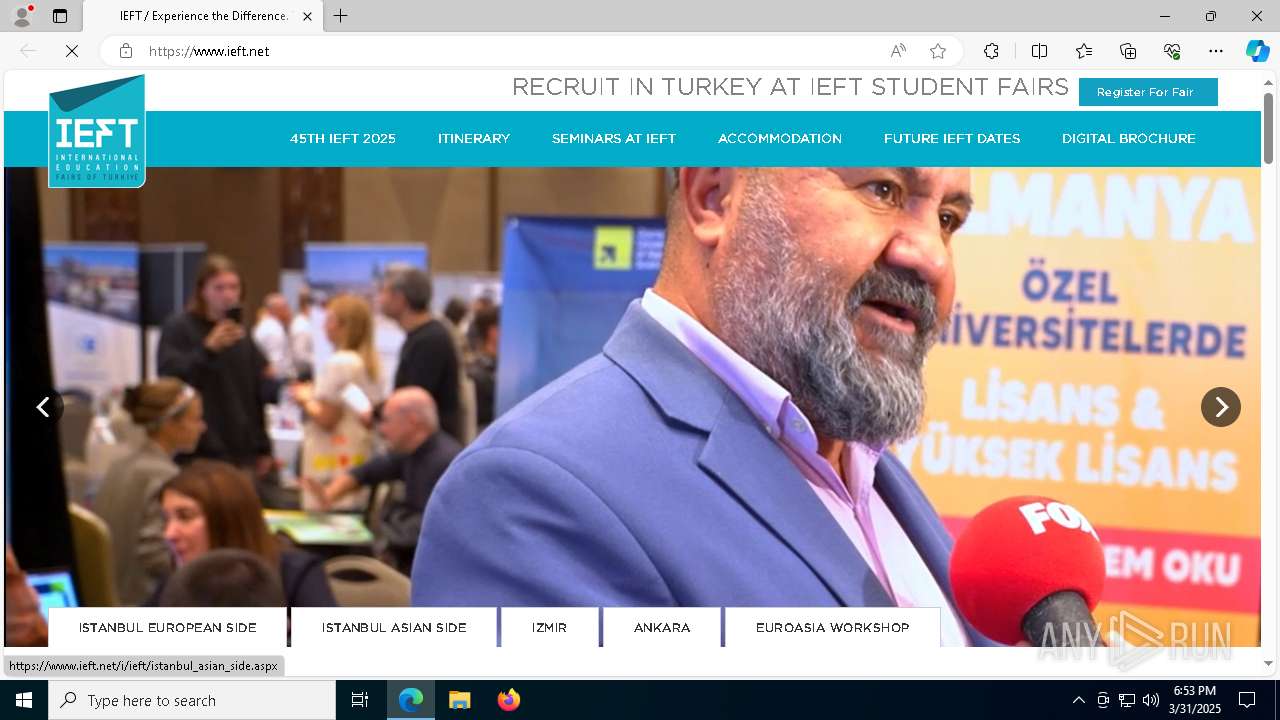Open SEMINARS AT IEFT menu item
The width and height of the screenshot is (1280, 720).
coord(614,139)
